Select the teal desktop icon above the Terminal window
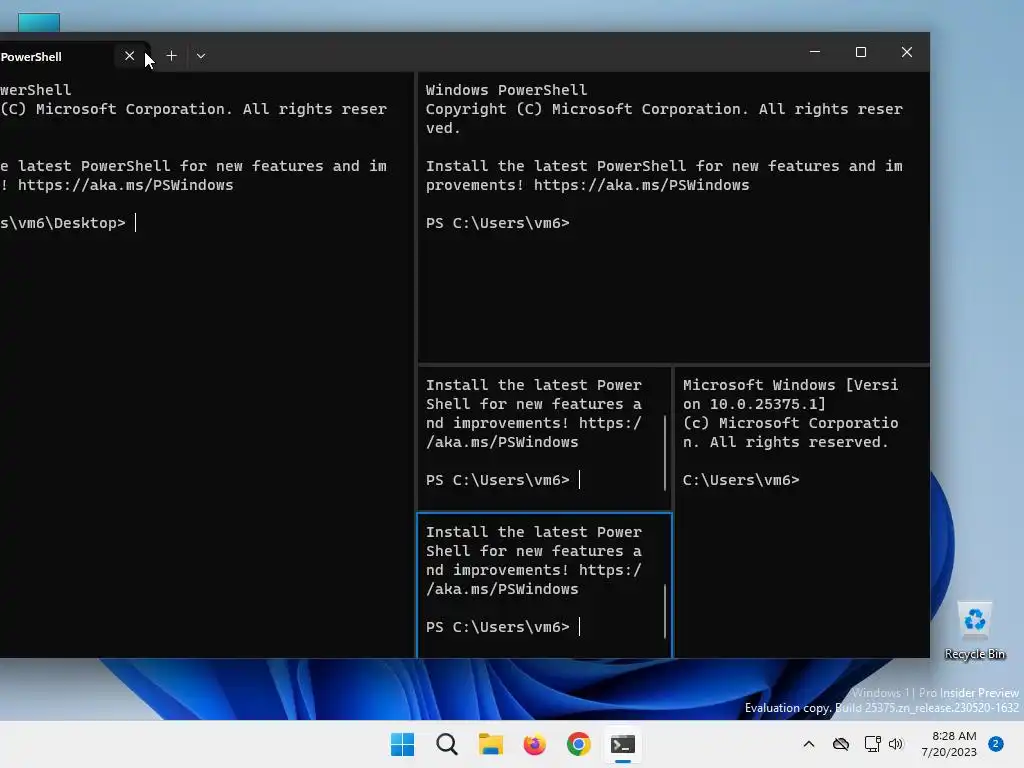 [39, 22]
